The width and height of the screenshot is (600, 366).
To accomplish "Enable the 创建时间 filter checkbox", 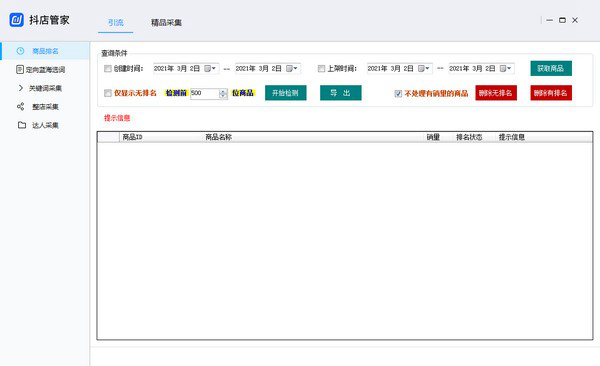I will pyautogui.click(x=108, y=69).
